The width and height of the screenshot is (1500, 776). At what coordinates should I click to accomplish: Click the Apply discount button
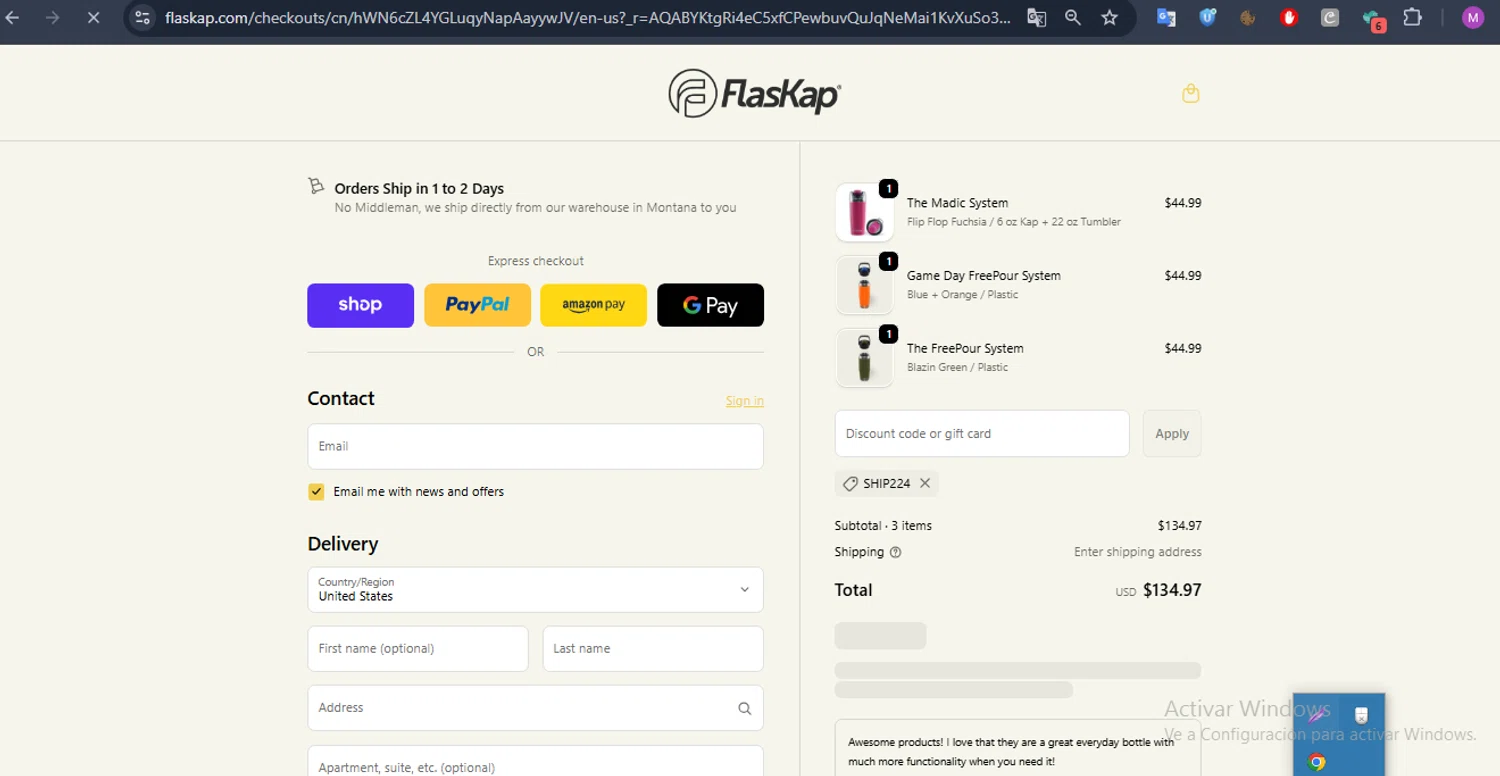tap(1172, 433)
